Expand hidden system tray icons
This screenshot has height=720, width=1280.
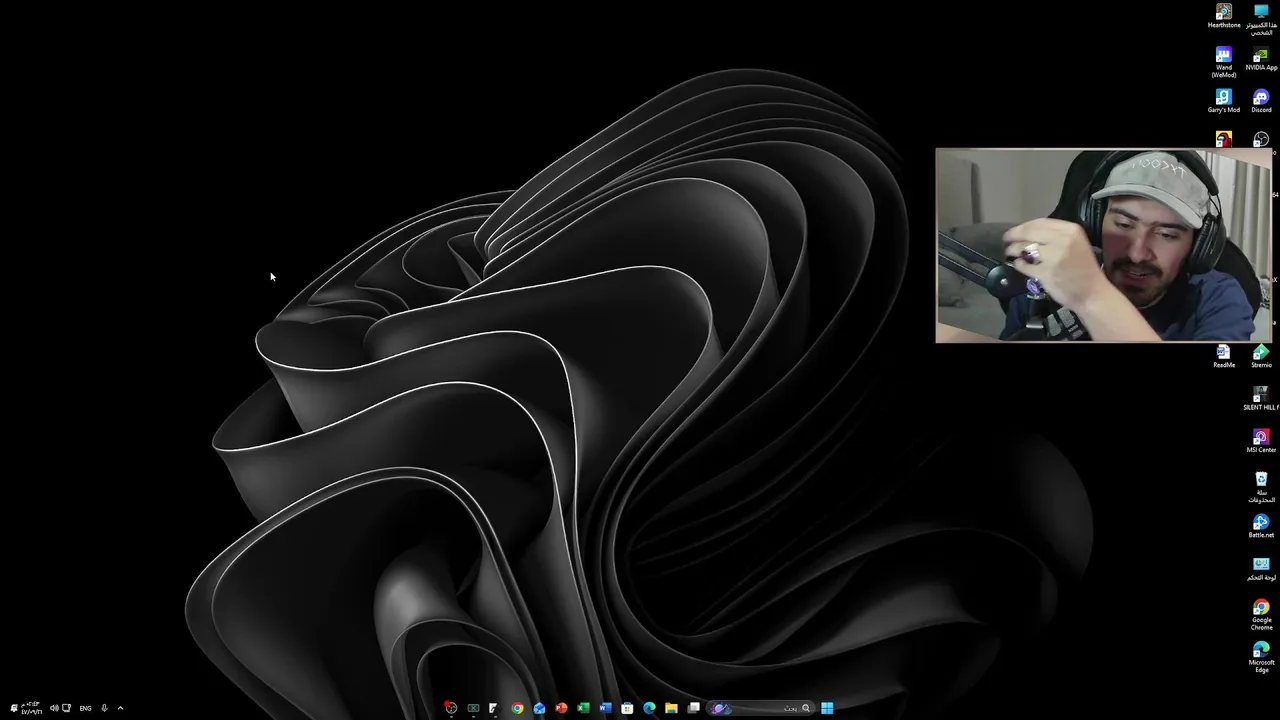click(x=120, y=708)
